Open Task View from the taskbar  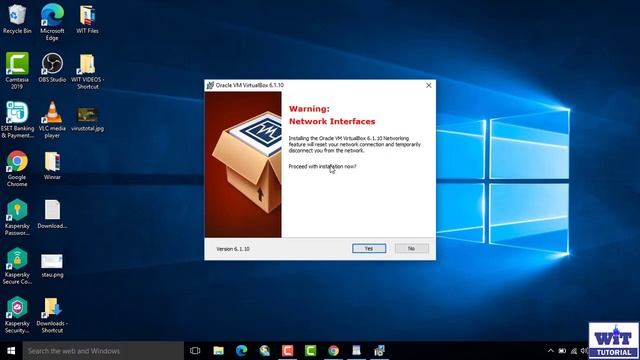[195, 351]
